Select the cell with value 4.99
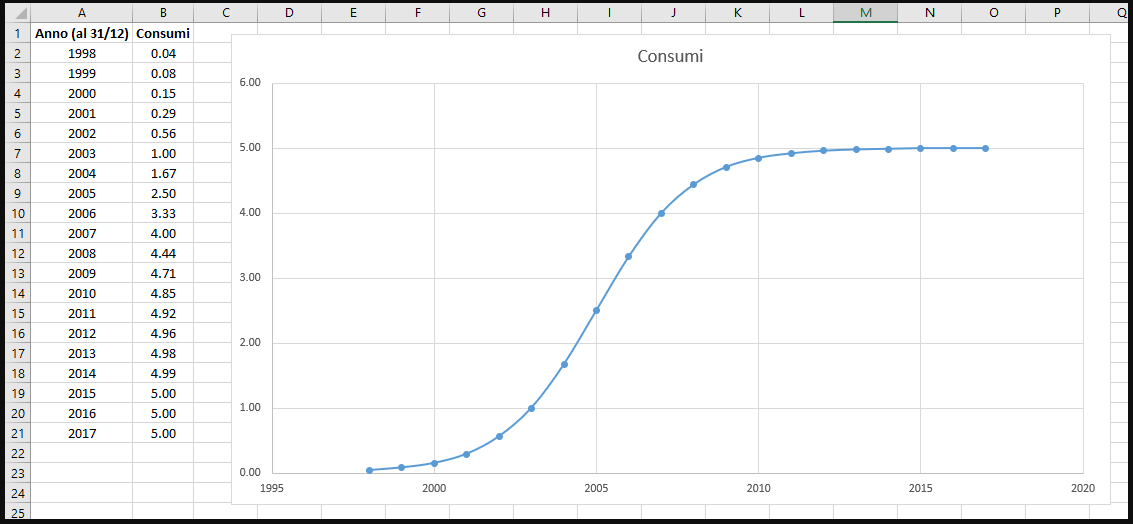 coord(163,374)
